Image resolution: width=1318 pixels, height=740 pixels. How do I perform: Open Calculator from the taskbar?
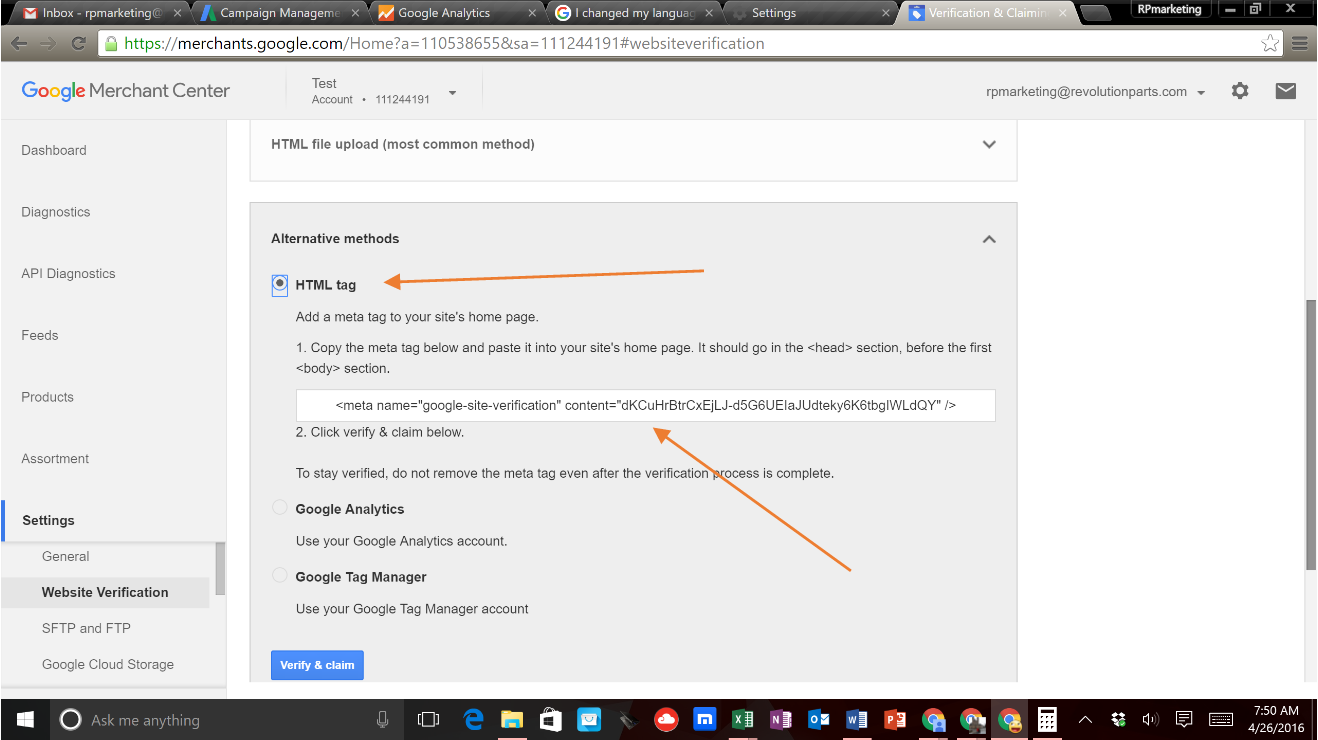coord(1047,719)
